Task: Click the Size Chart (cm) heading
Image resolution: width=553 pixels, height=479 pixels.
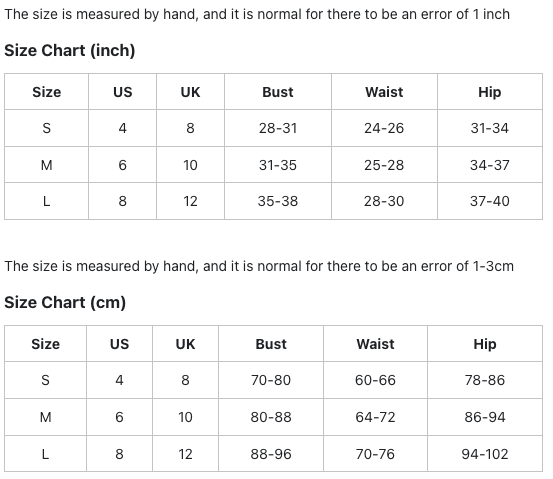Action: tap(65, 302)
